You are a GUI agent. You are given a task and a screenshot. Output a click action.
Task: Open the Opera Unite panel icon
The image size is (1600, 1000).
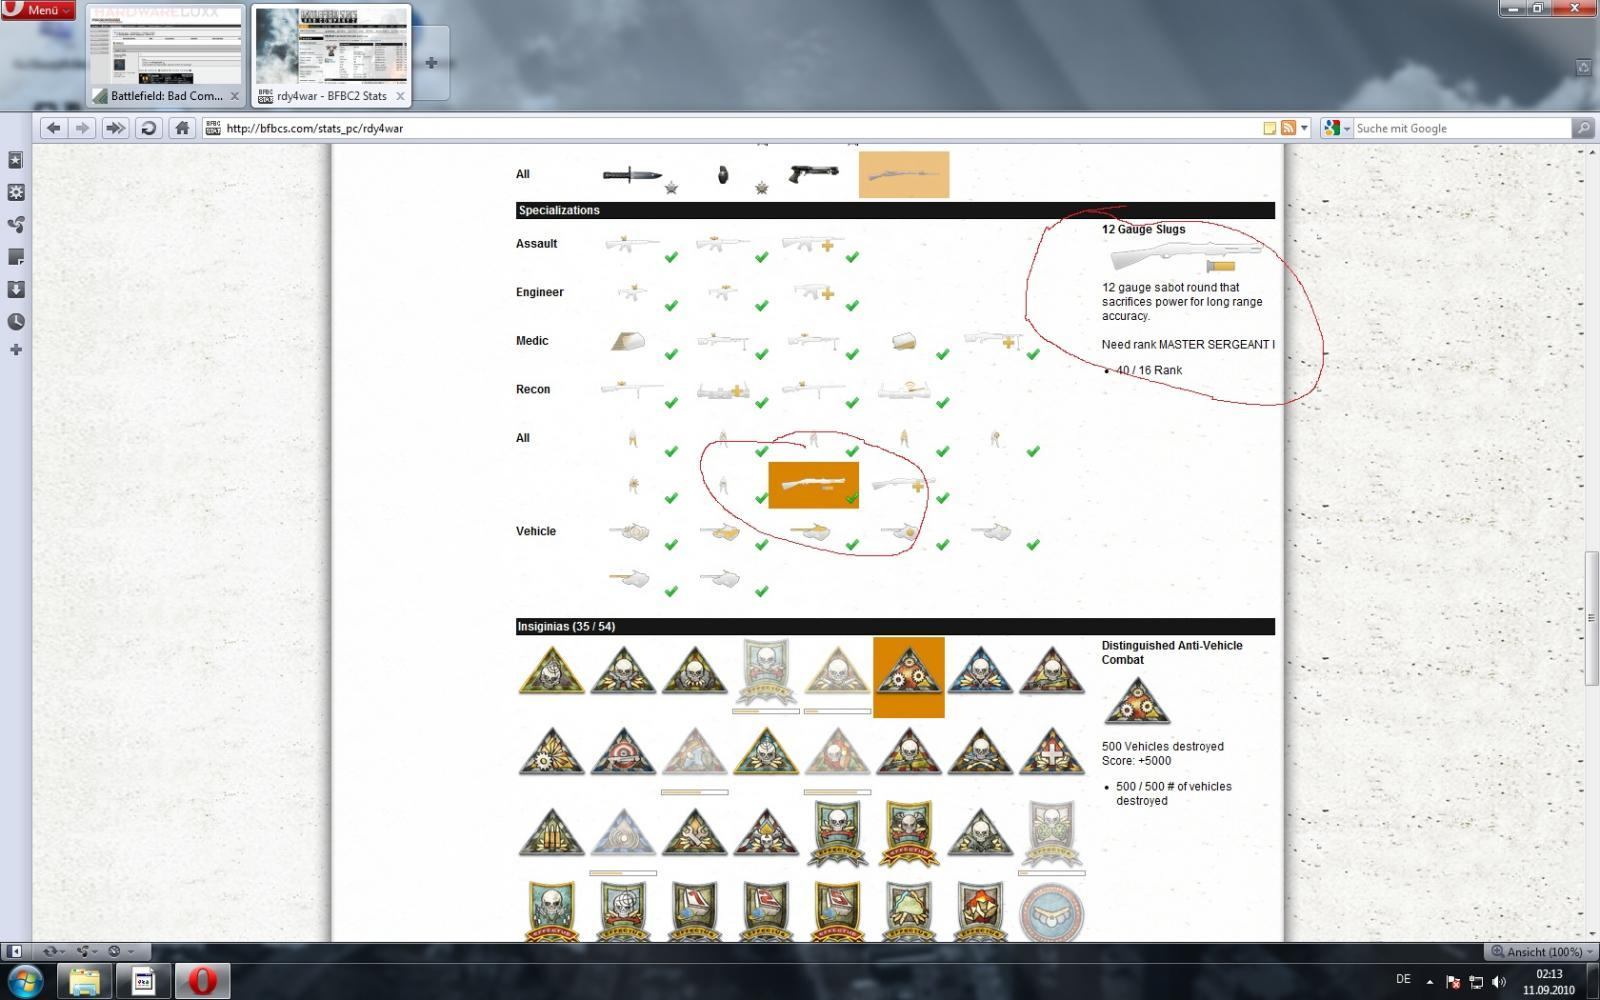click(x=15, y=224)
